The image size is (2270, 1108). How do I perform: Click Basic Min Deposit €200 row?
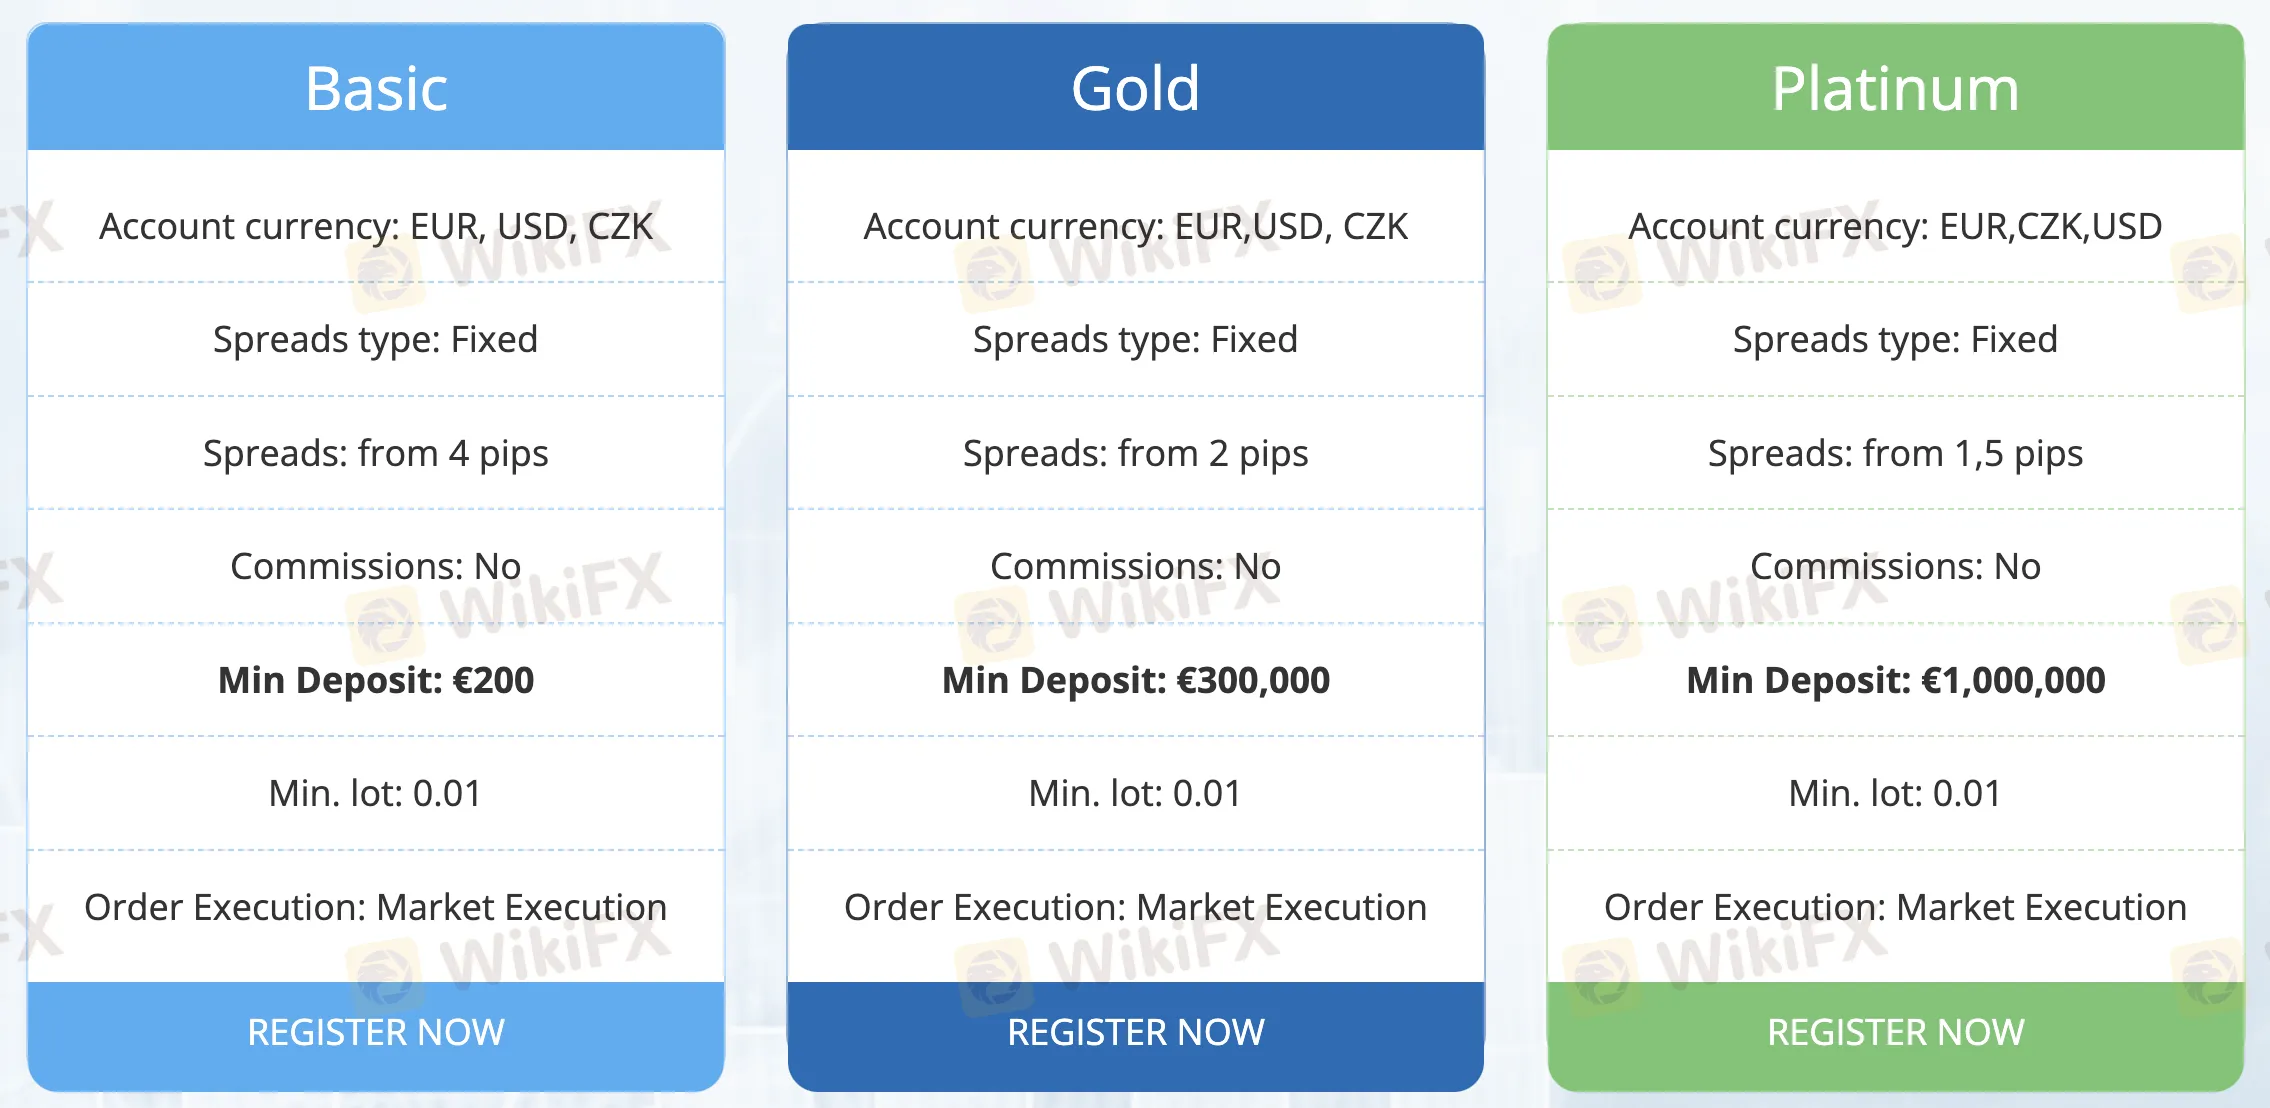point(376,680)
